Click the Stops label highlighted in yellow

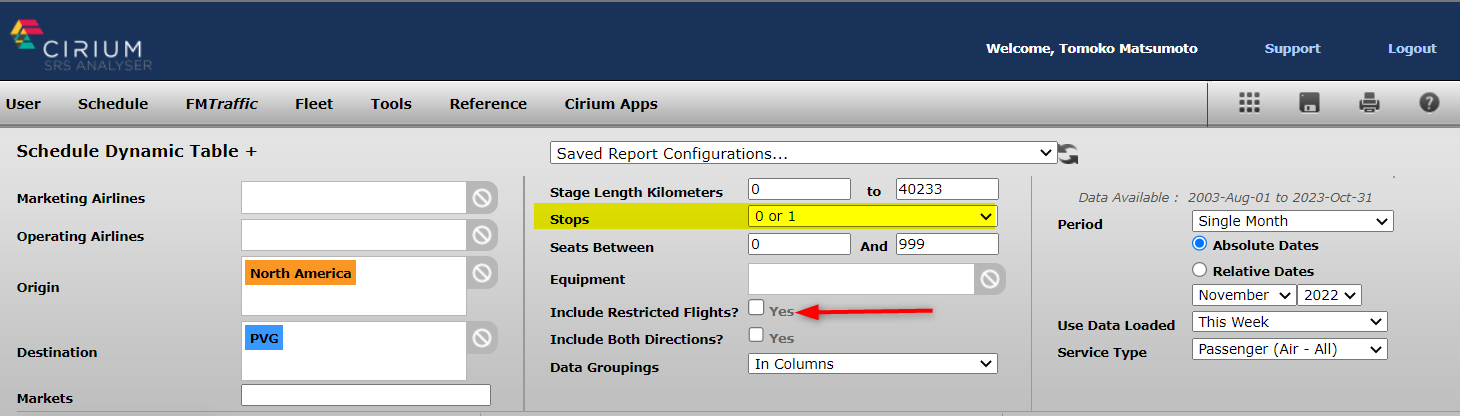(569, 218)
